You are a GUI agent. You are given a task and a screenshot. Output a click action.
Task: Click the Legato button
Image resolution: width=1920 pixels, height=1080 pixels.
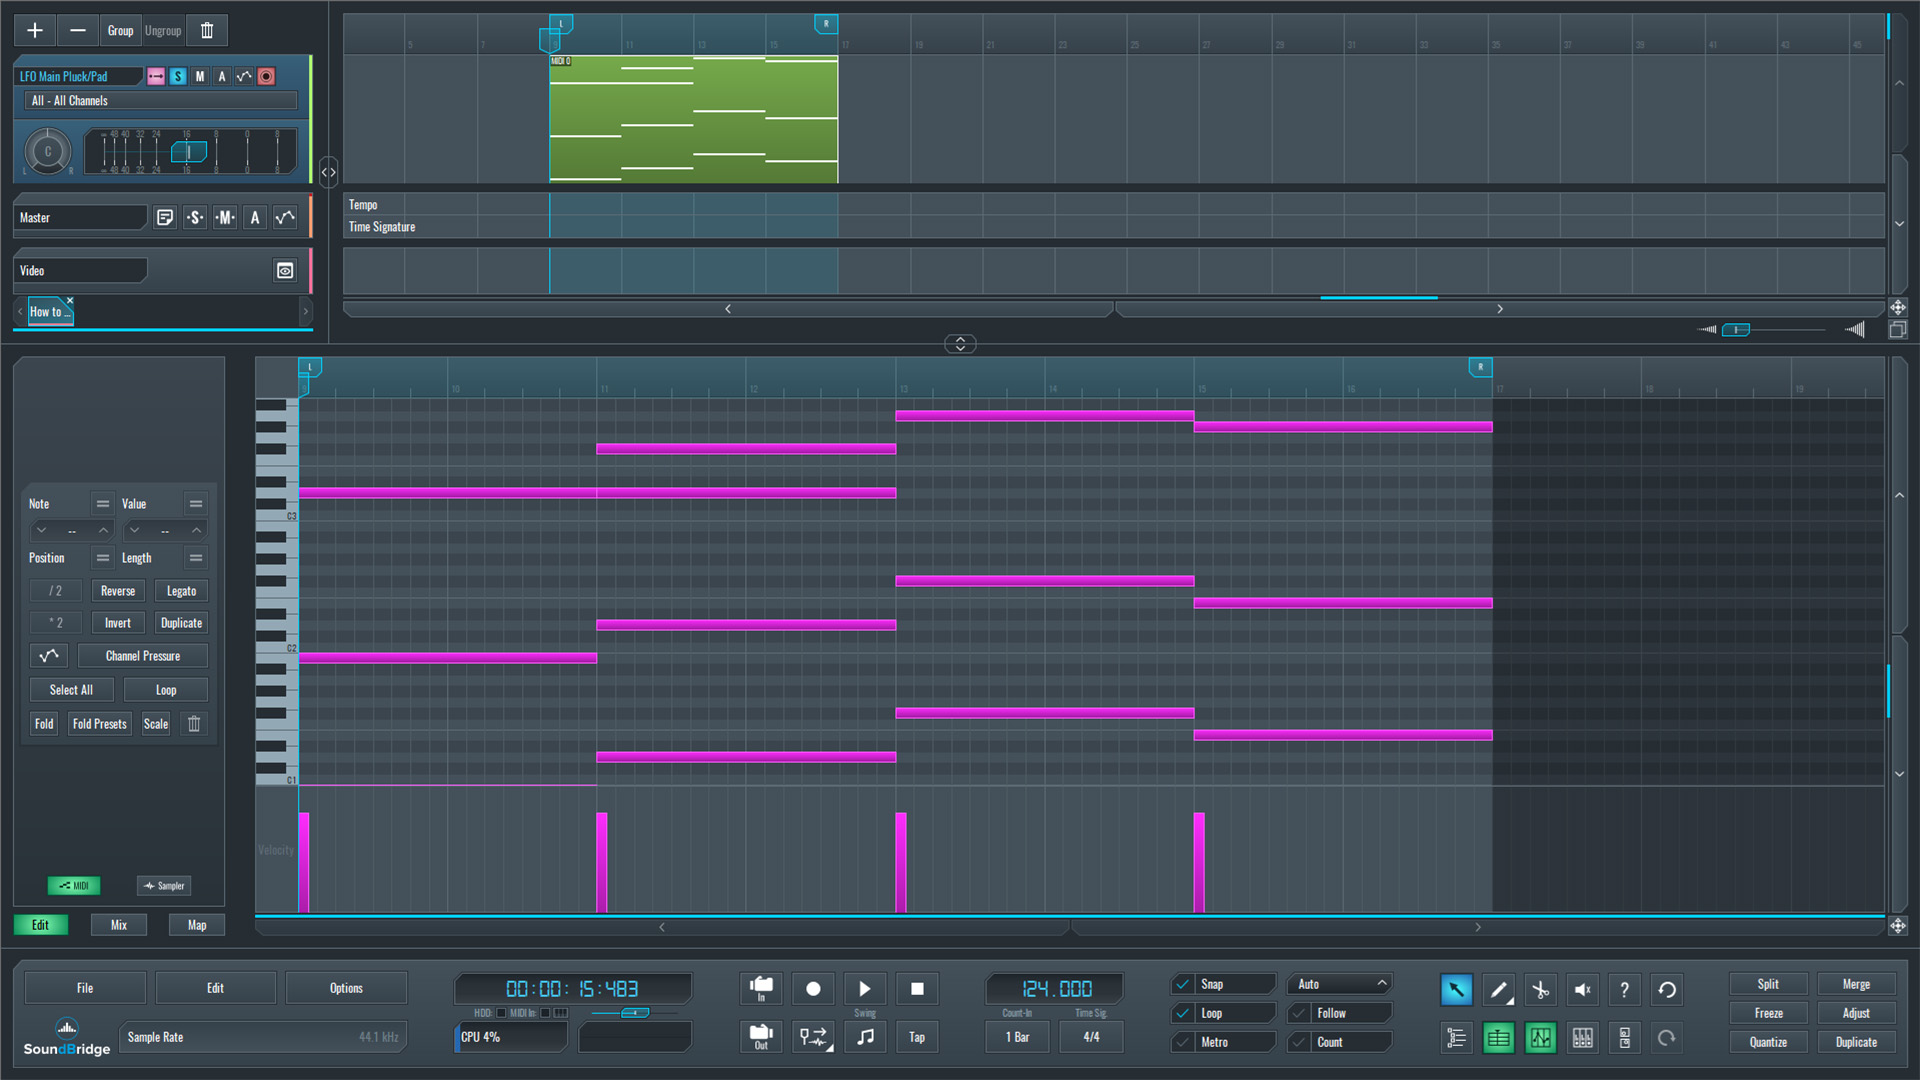[x=181, y=591]
